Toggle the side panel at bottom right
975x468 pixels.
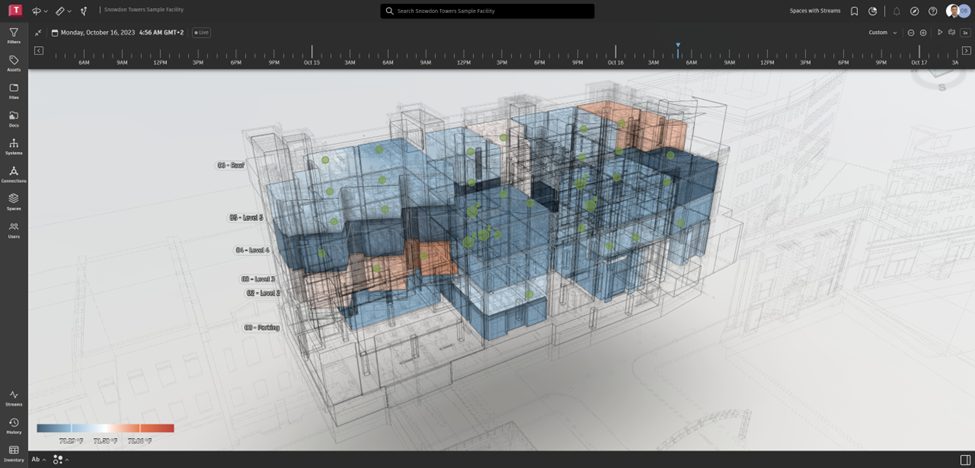965,459
